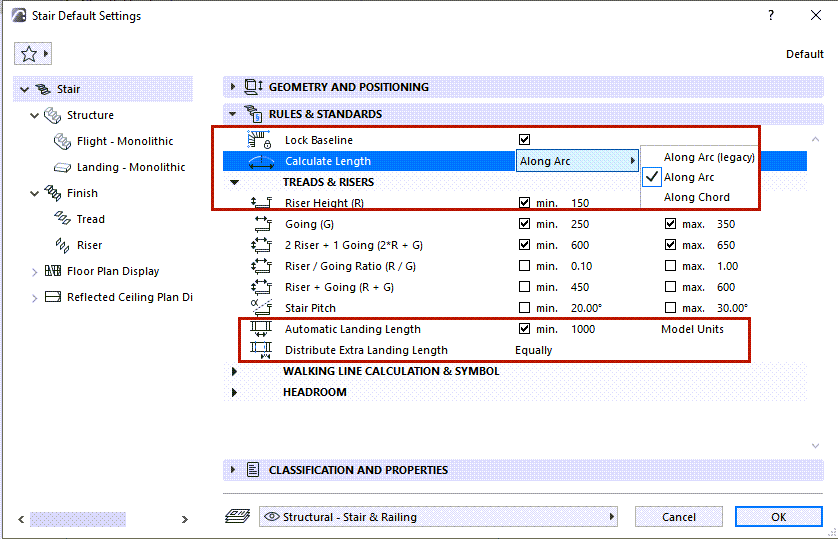Screen dimensions: 838x539
Task: Open the Calculate Length Along Arc dropdown
Action: (x=577, y=161)
